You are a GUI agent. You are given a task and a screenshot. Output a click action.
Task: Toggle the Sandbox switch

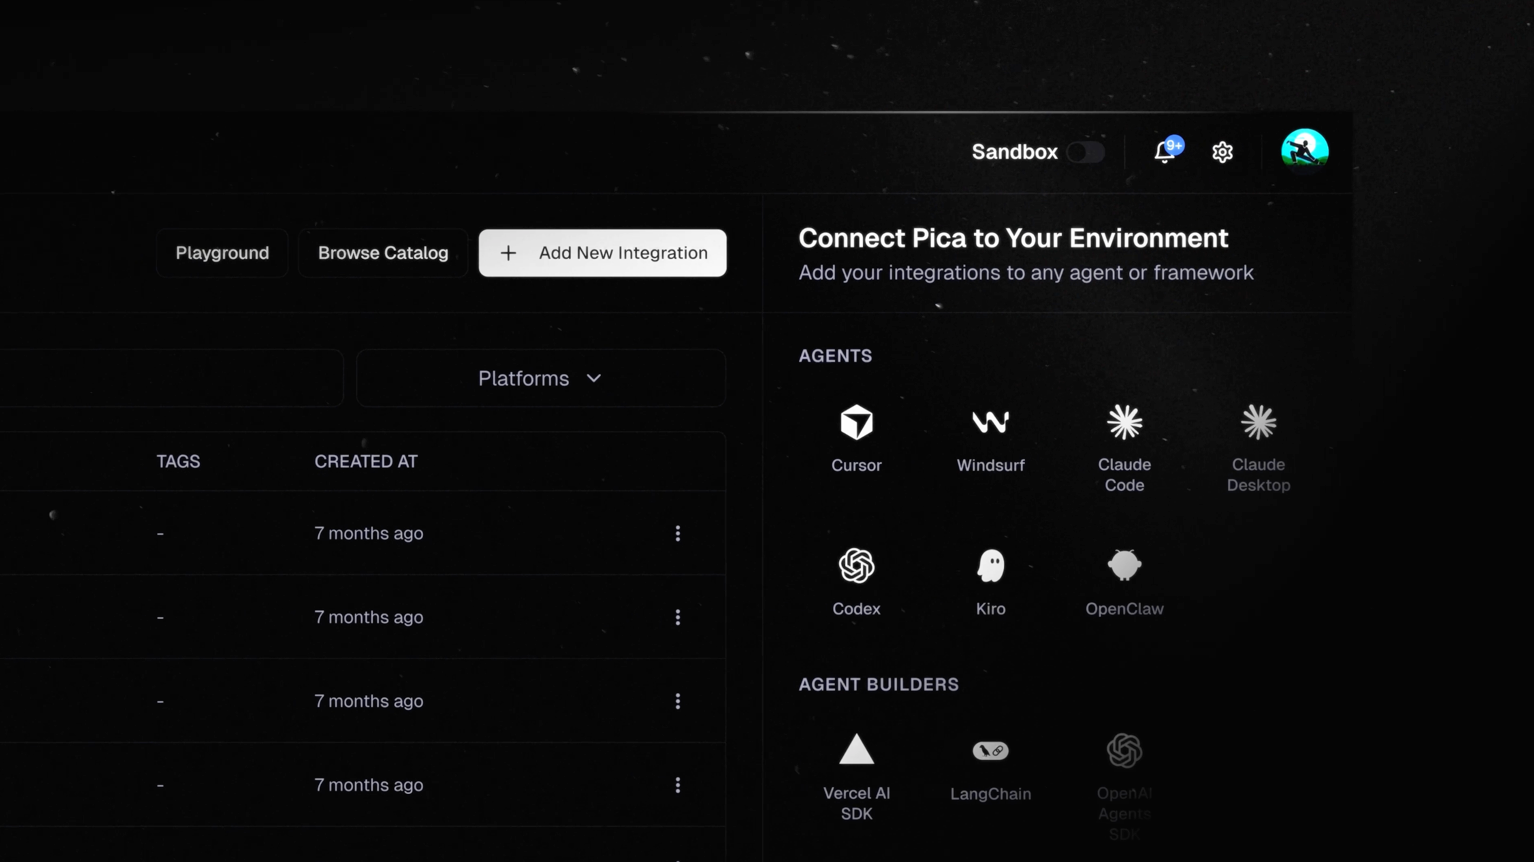pos(1085,152)
